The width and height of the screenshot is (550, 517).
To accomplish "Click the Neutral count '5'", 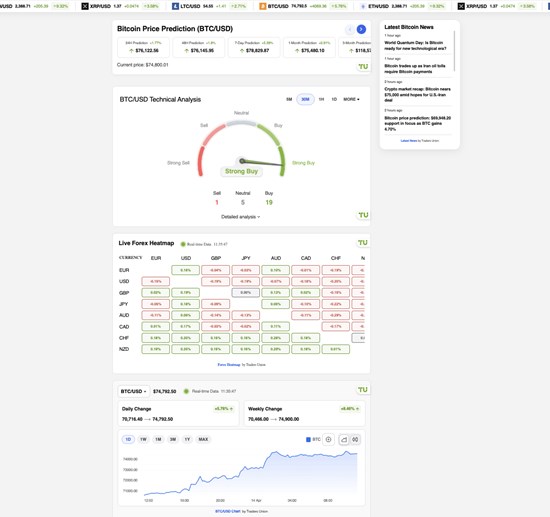I will click(x=243, y=202).
